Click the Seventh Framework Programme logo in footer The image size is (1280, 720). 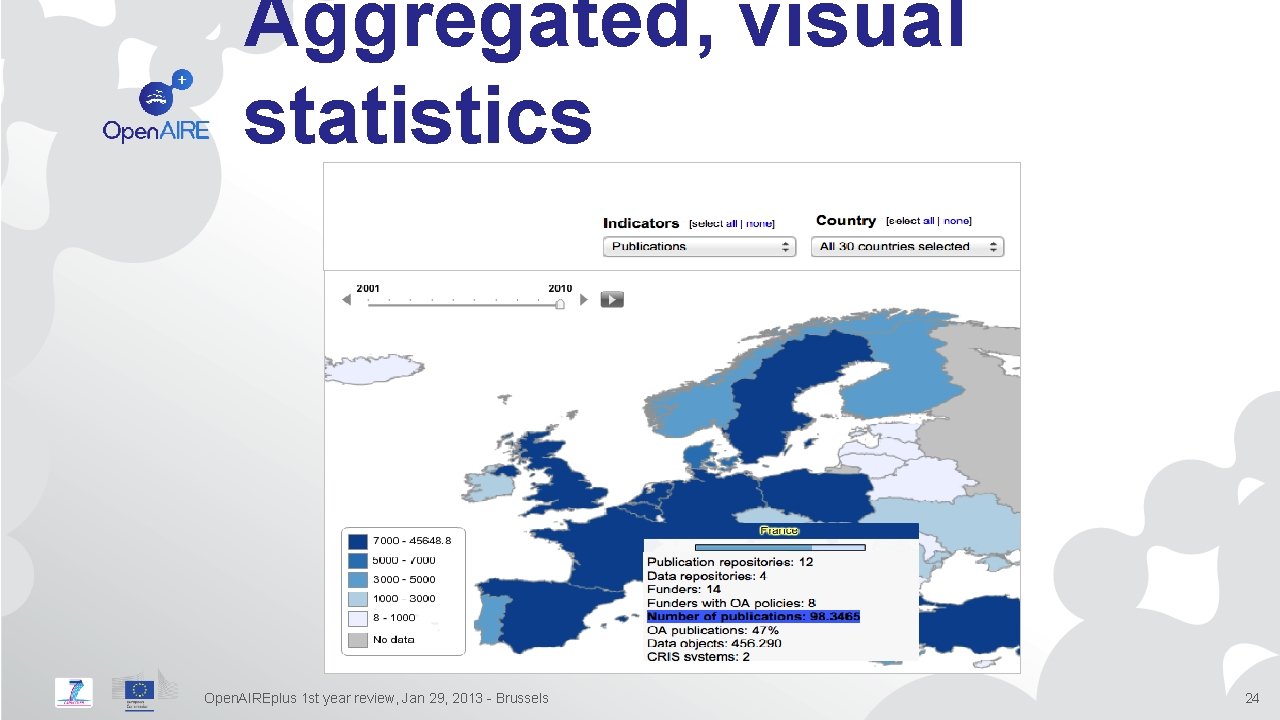point(74,692)
